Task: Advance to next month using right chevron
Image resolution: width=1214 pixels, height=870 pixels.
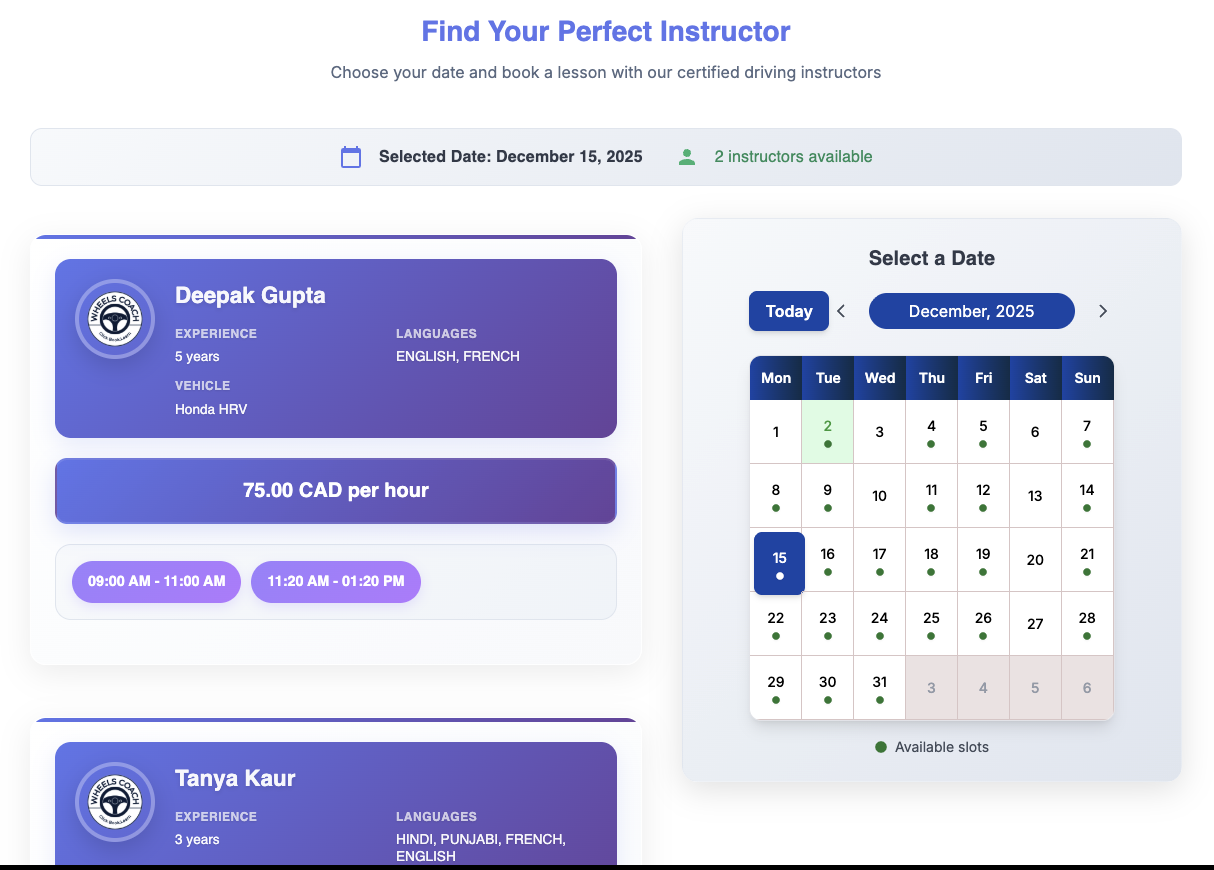Action: [1103, 311]
